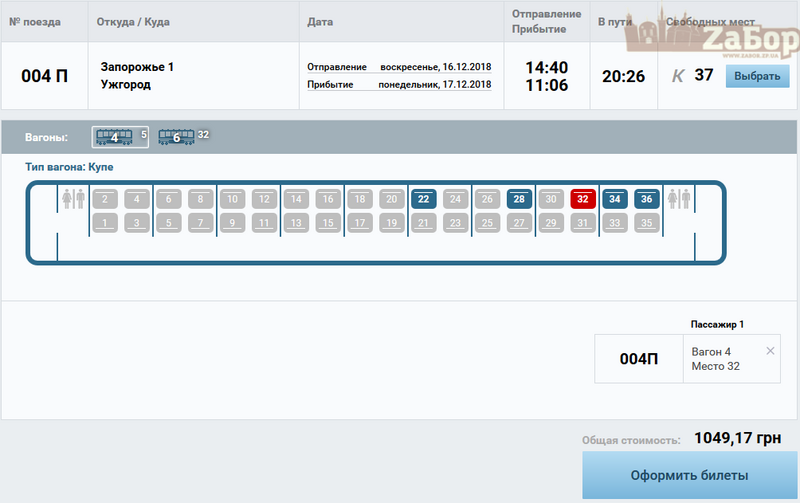Click the 004П passenger ticket card
Screen dimensions: 800x503
[x=639, y=359]
